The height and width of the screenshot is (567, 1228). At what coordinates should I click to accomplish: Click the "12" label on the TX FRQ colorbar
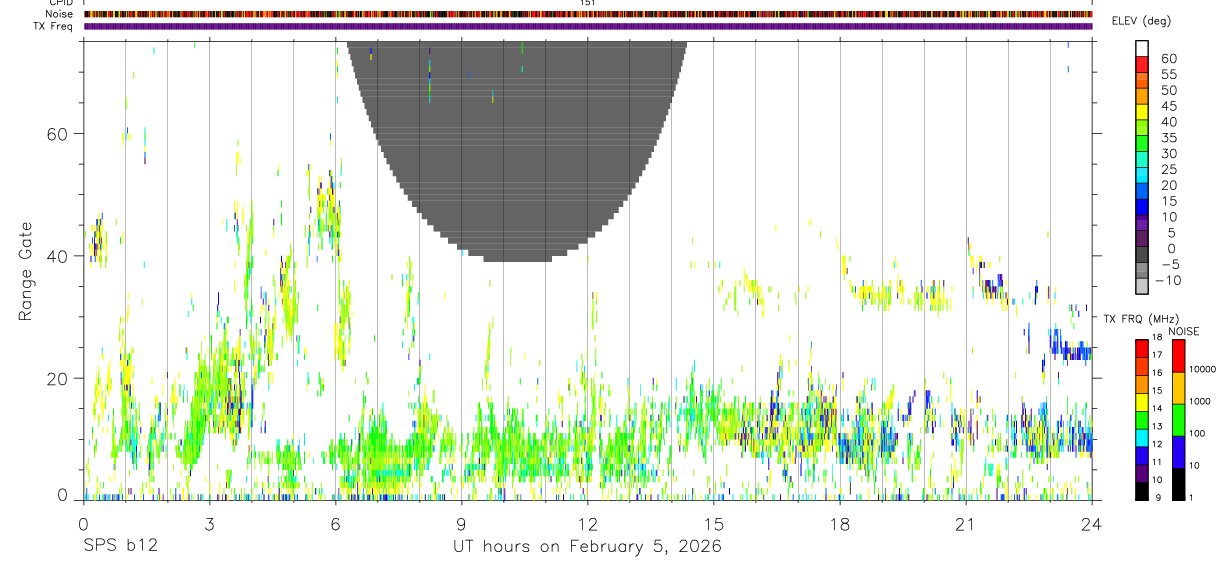[1156, 444]
